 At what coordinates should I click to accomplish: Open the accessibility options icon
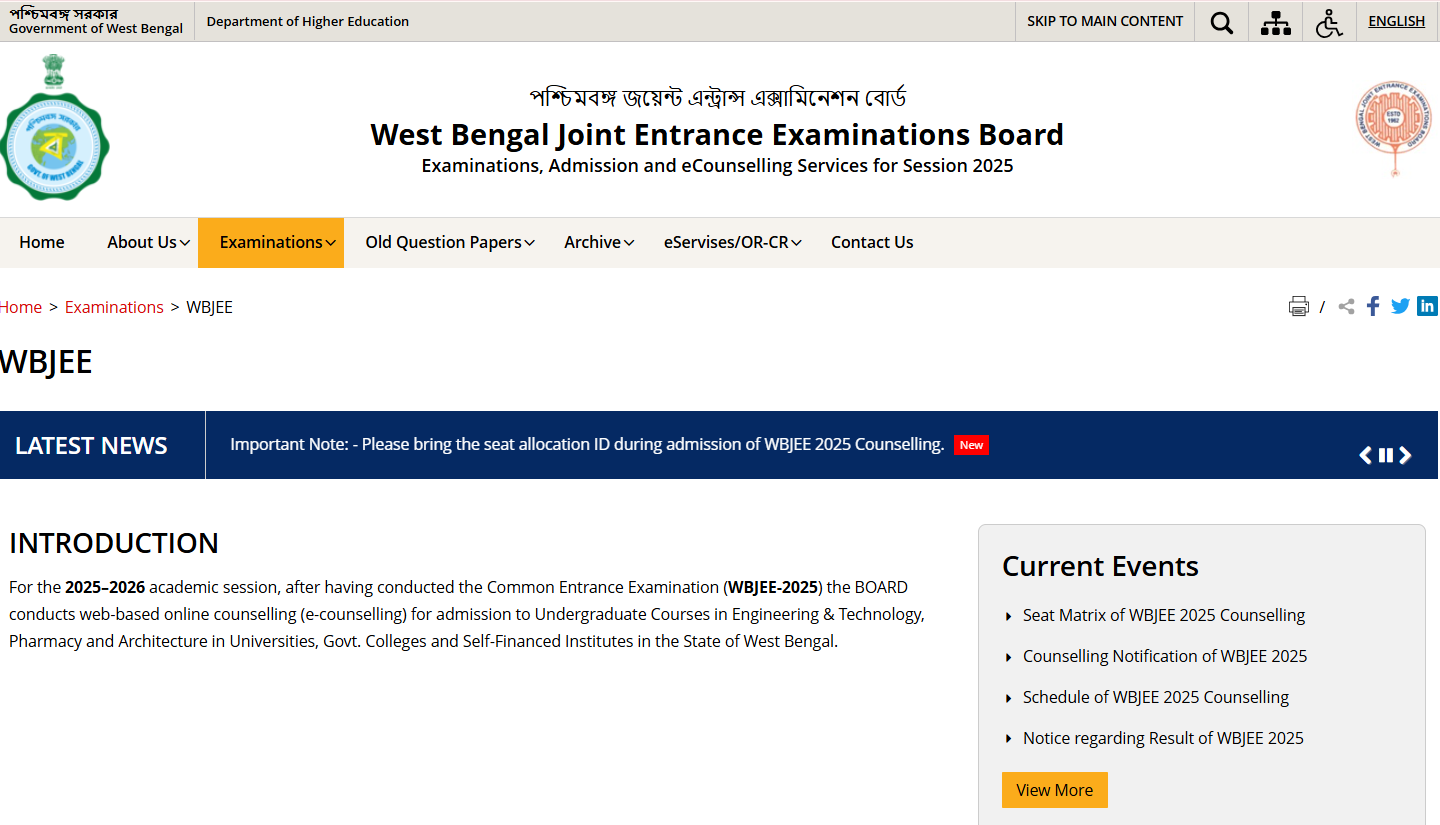point(1329,22)
